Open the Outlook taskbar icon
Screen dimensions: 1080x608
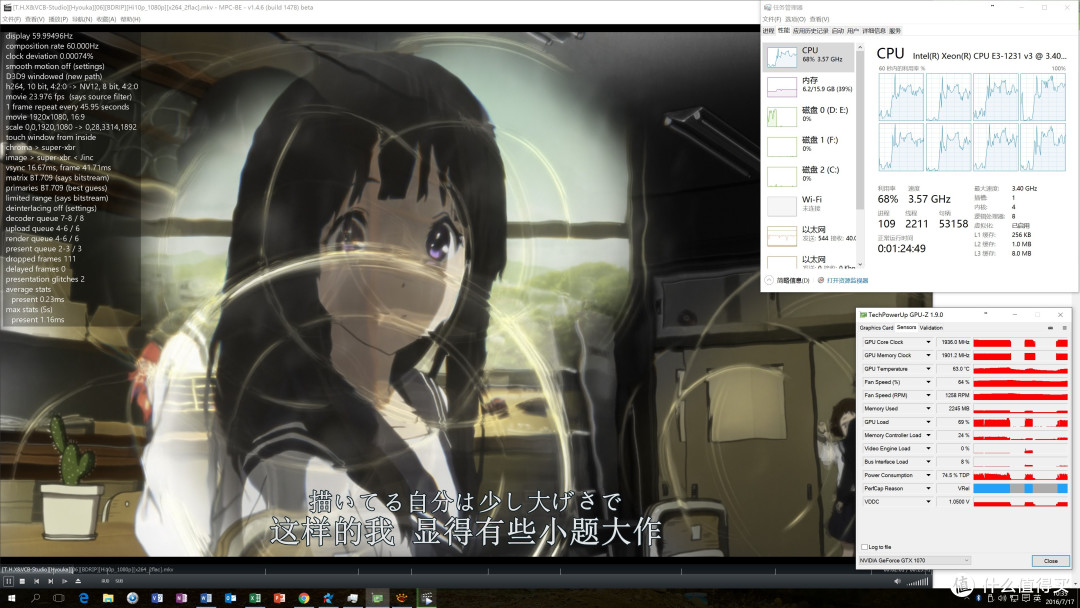pyautogui.click(x=230, y=598)
